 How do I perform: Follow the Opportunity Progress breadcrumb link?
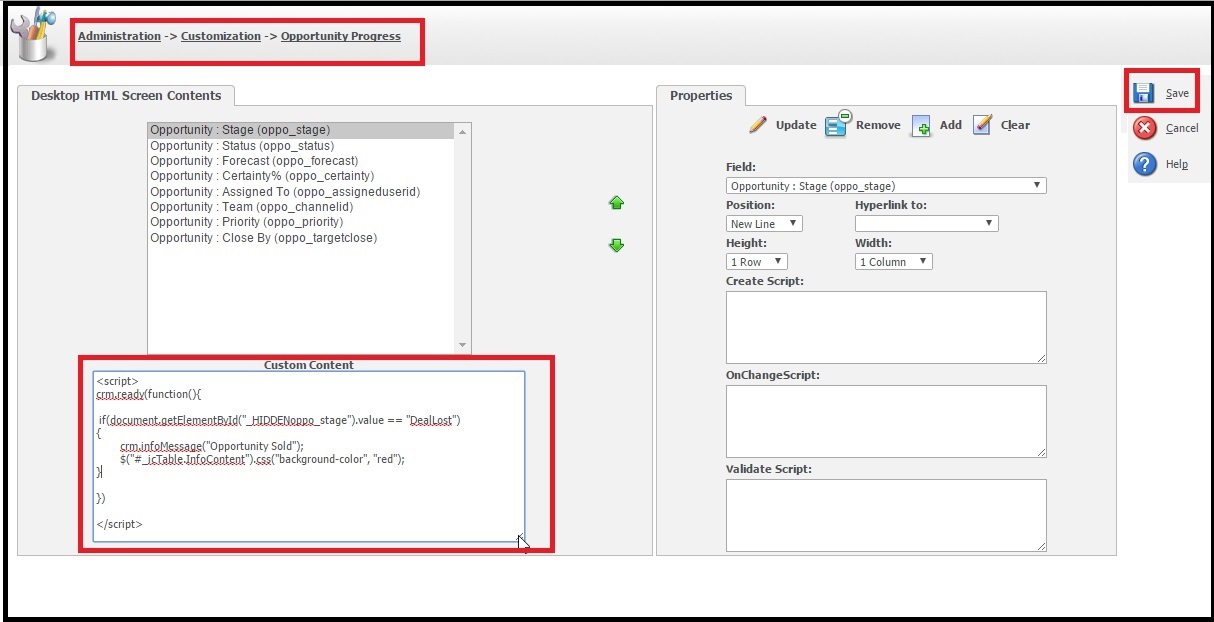point(341,36)
